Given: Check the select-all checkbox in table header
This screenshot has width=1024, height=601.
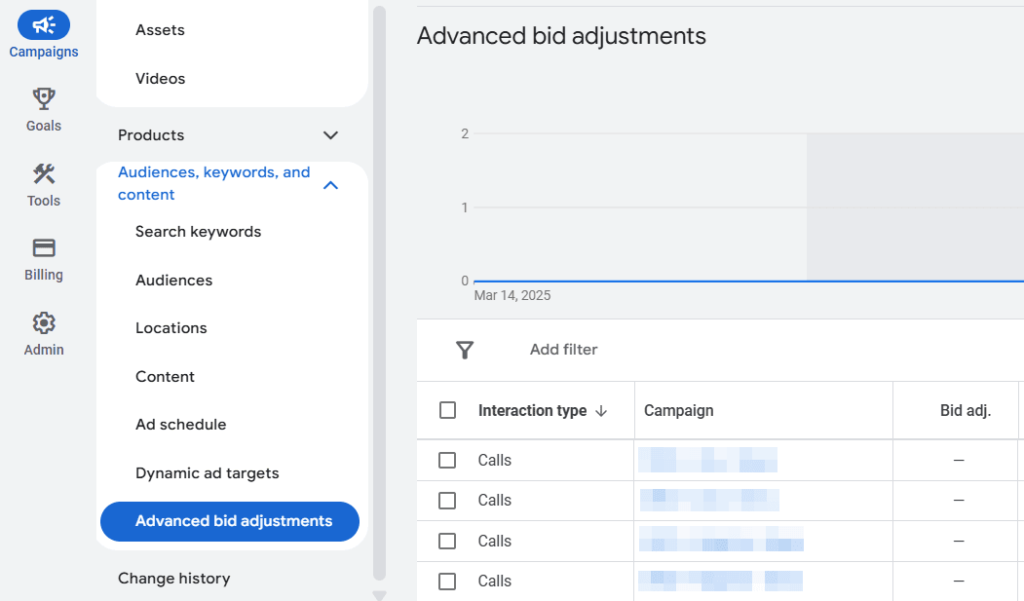Looking at the screenshot, I should [x=447, y=410].
